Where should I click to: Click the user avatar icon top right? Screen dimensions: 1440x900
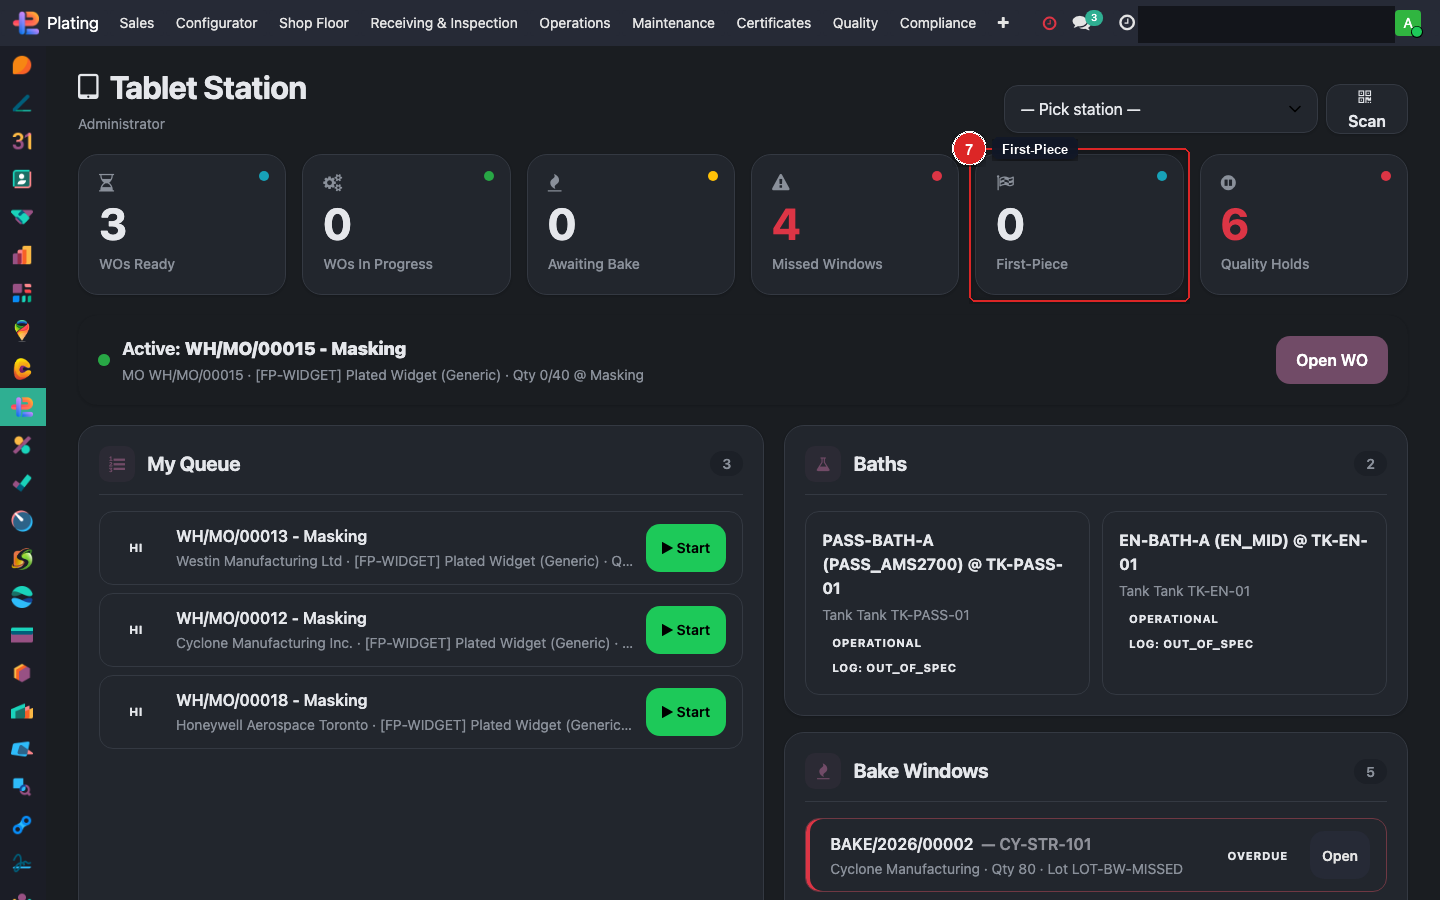click(1407, 23)
